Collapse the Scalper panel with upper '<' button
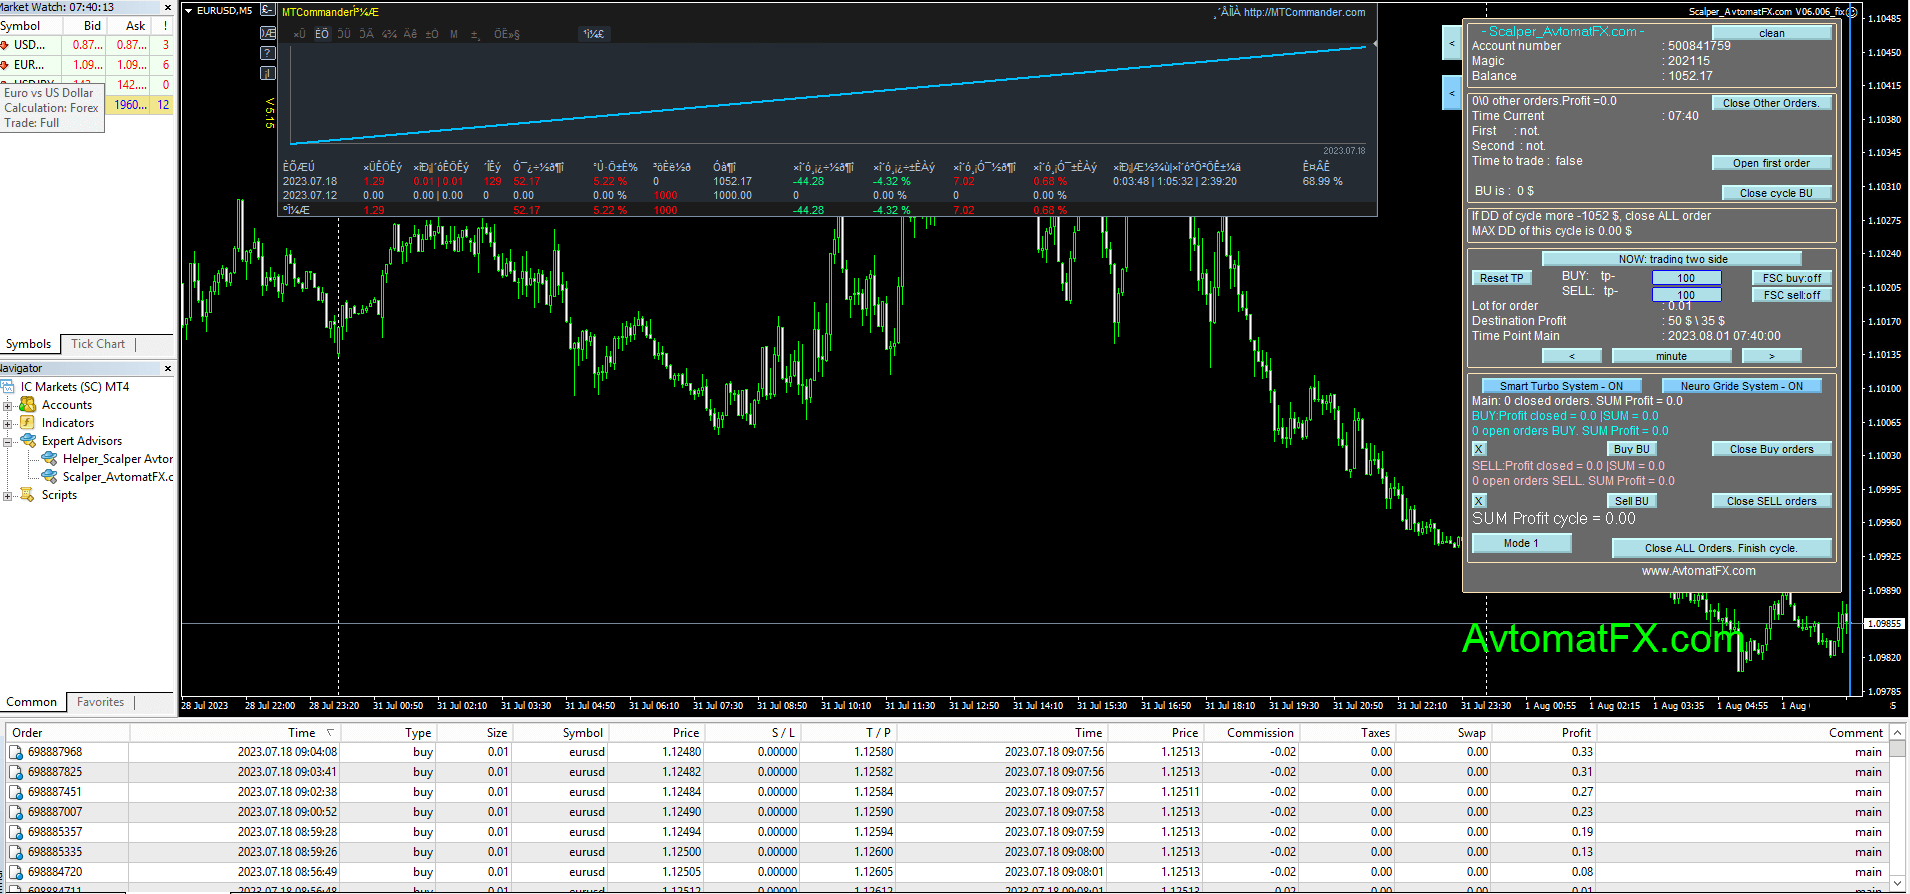 pos(1452,43)
